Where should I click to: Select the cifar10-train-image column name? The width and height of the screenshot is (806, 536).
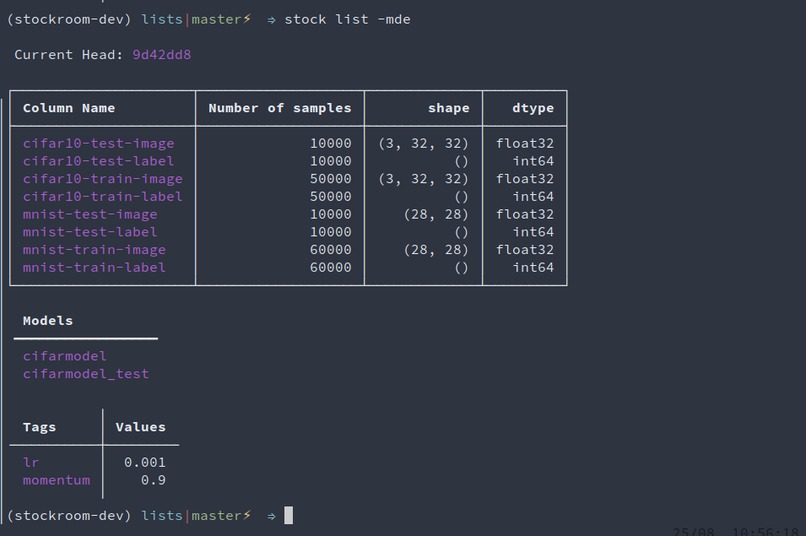click(x=103, y=179)
